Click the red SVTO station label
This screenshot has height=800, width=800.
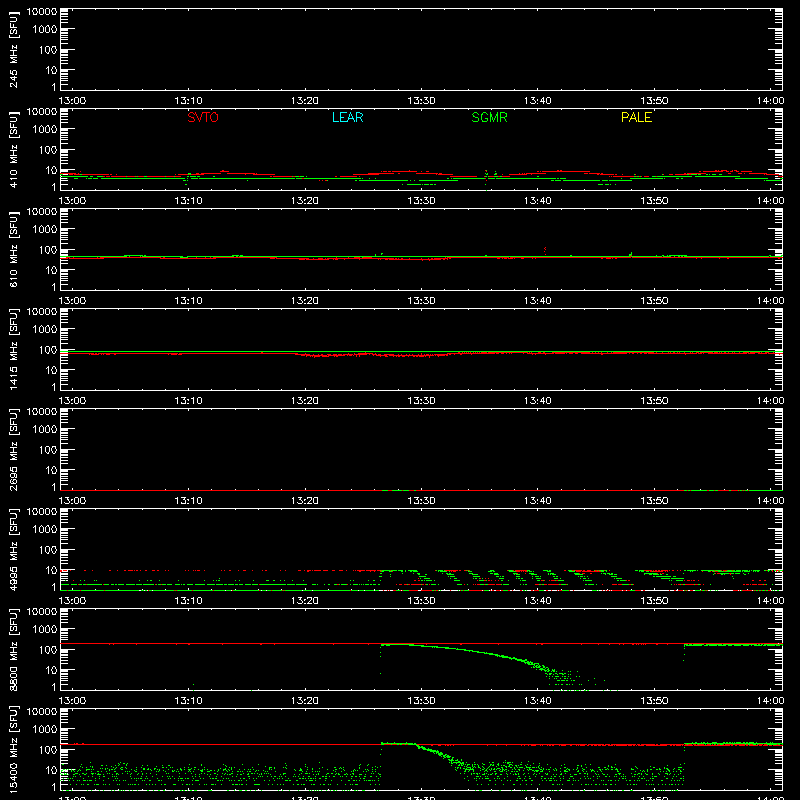[x=203, y=117]
